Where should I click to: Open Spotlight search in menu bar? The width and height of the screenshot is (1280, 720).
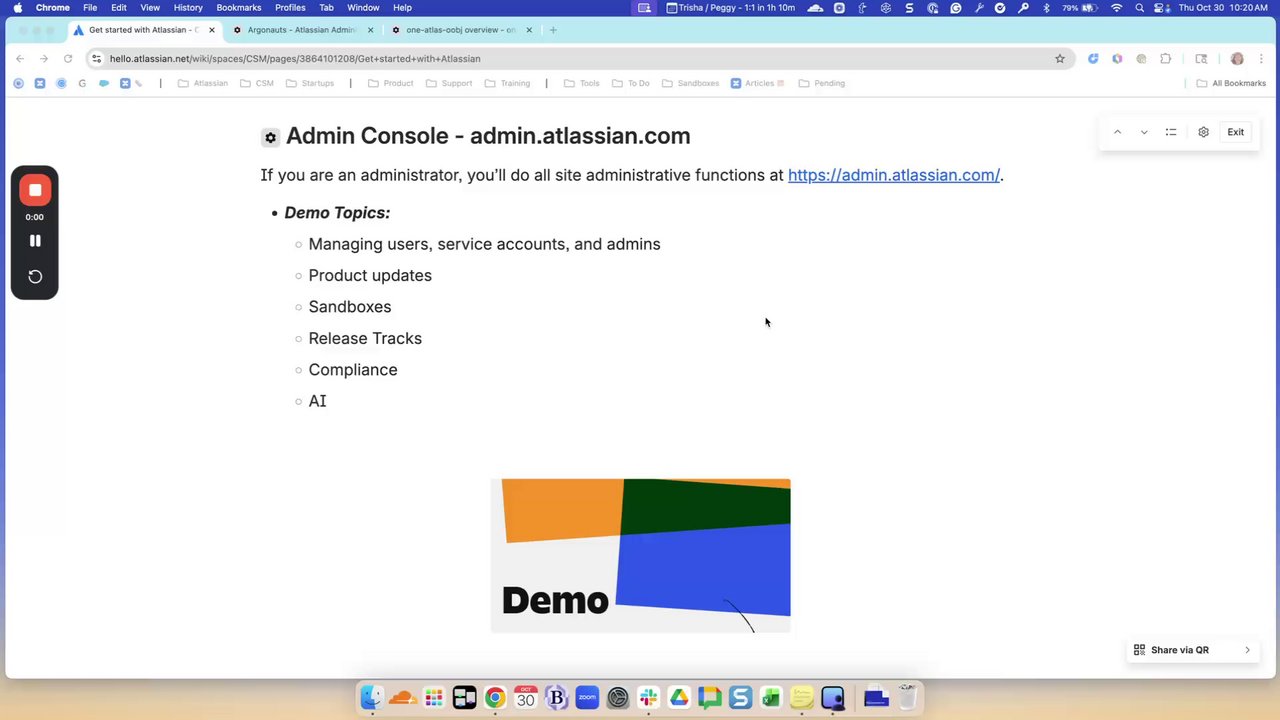[1140, 7]
